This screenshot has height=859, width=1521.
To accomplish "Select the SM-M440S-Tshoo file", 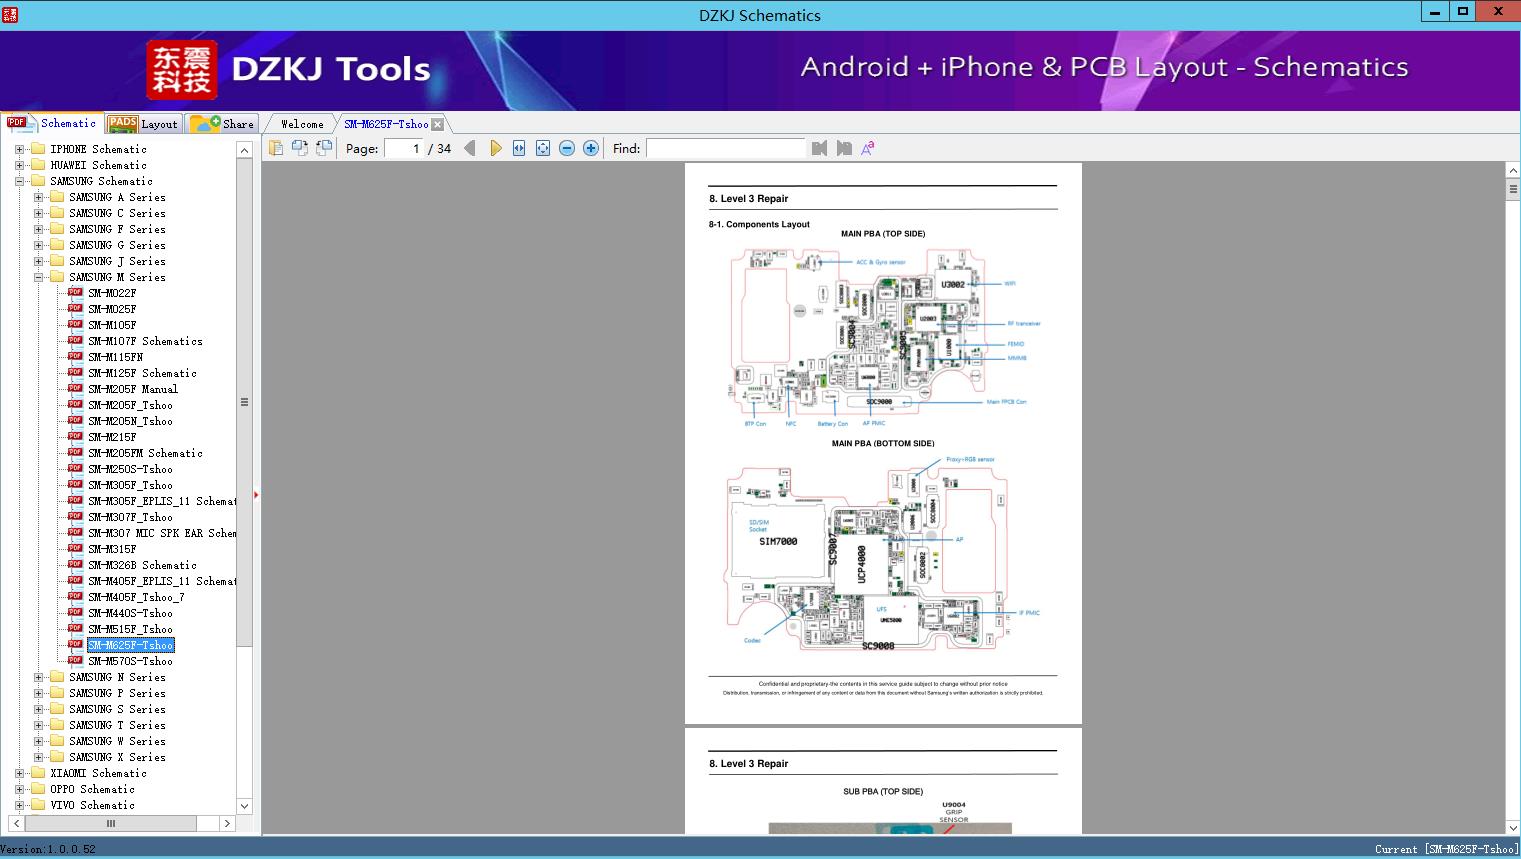I will (130, 613).
